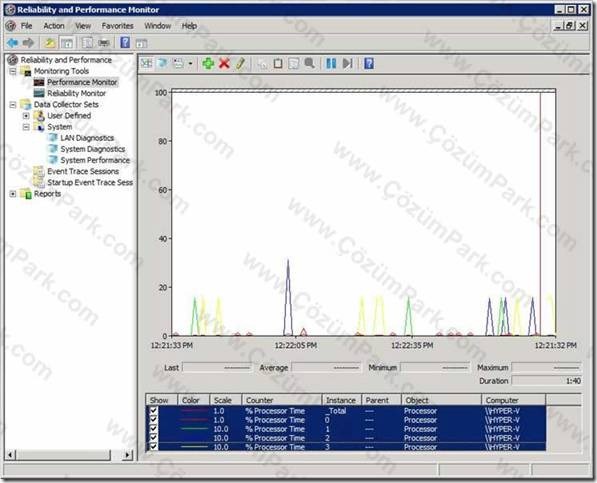Image resolution: width=597 pixels, height=483 pixels.
Task: Click the blue Back arrow in main toolbar
Action: (13, 43)
